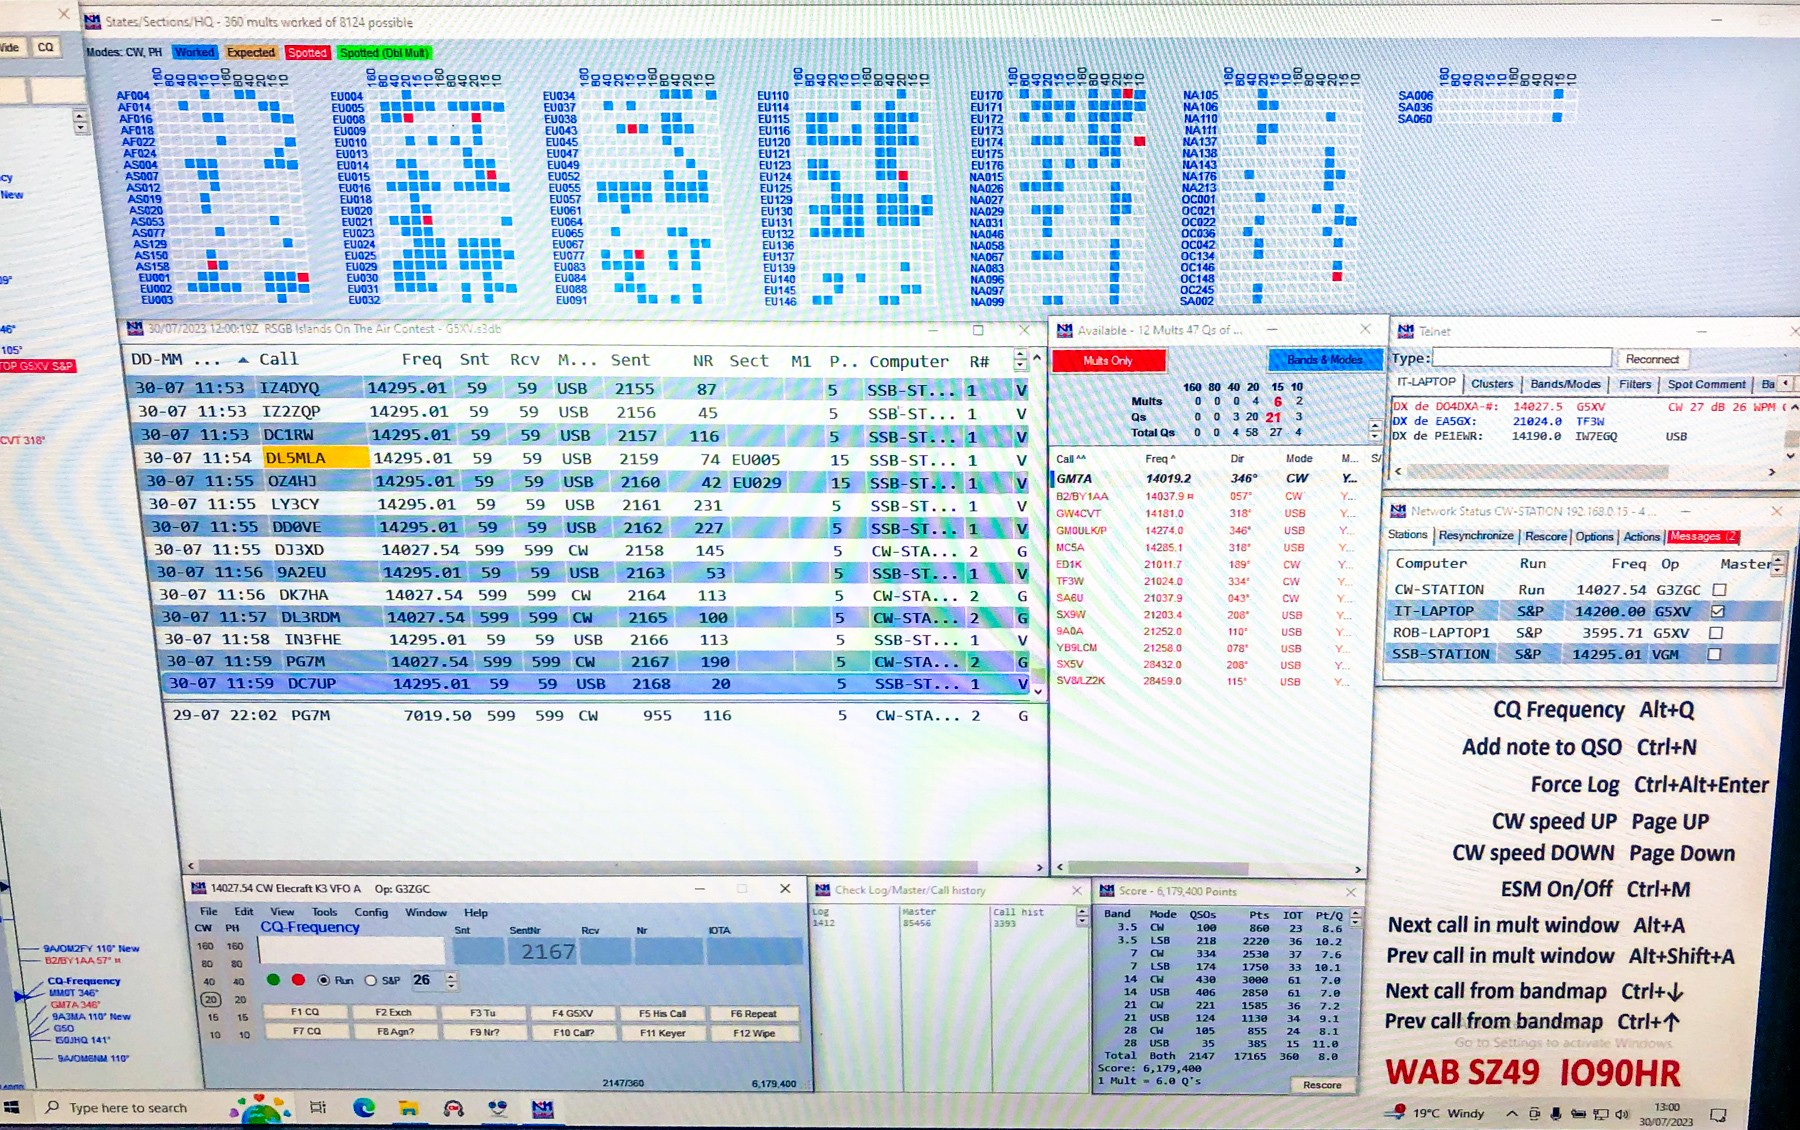Click the F1 CQ message button
This screenshot has width=1800, height=1130.
305,1012
